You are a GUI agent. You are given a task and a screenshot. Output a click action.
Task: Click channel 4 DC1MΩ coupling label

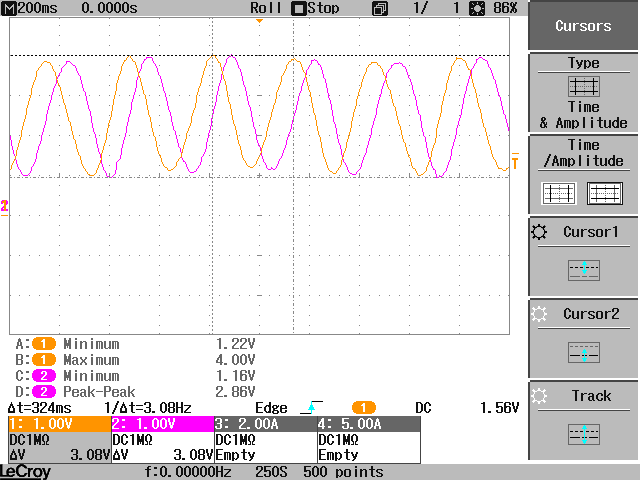pos(338,440)
